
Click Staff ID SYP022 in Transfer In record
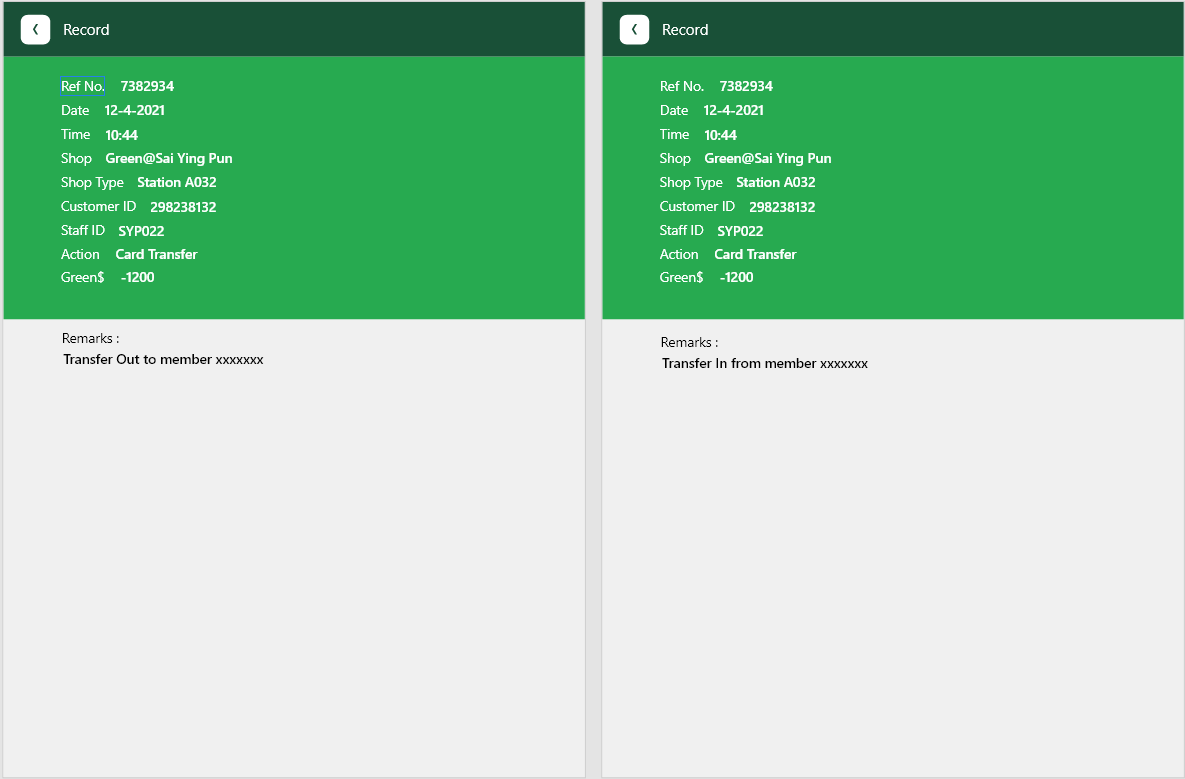(x=739, y=231)
